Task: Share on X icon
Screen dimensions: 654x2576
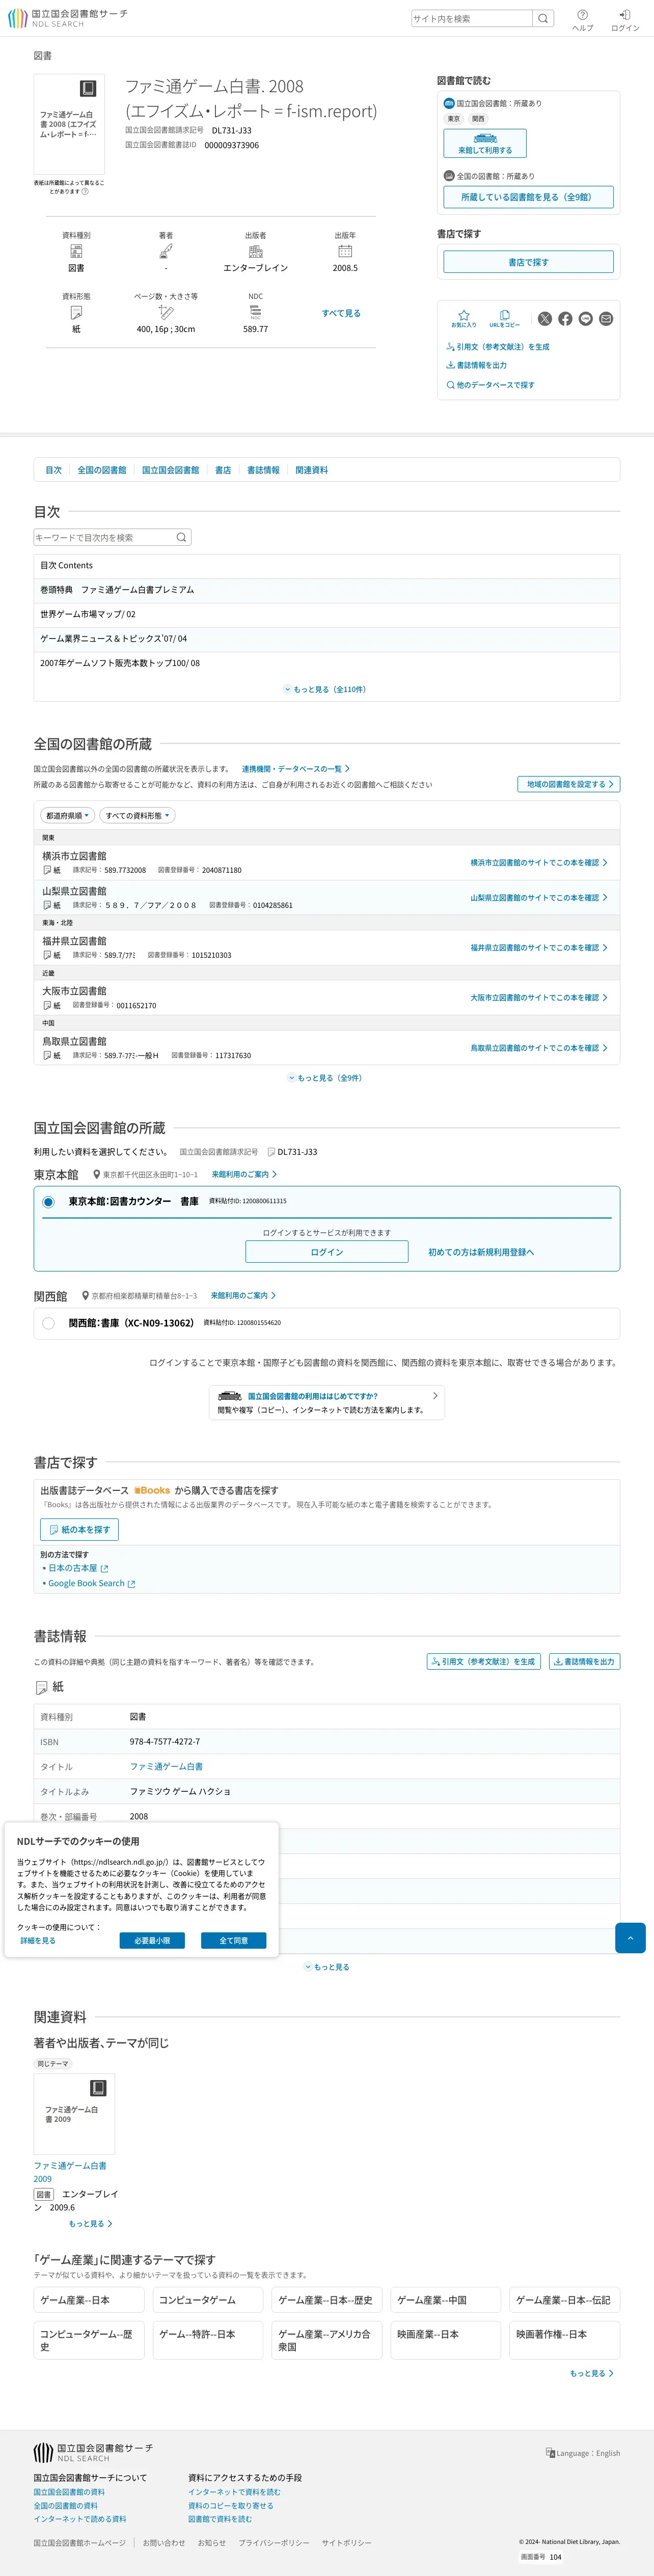Action: 545,319
